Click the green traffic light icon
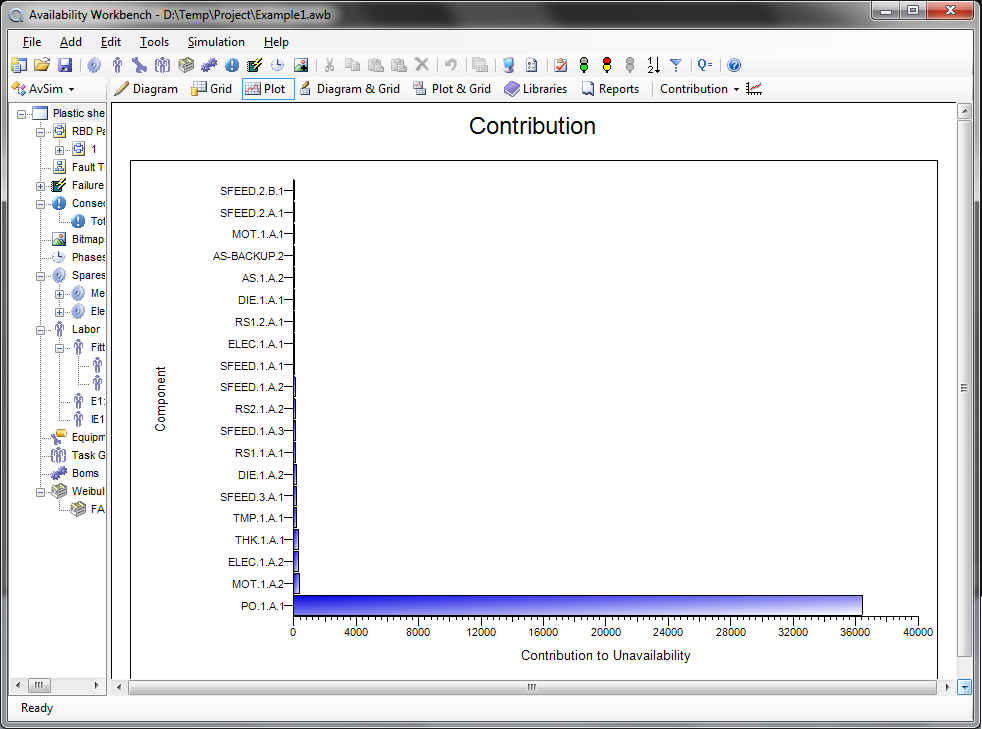 click(x=584, y=65)
